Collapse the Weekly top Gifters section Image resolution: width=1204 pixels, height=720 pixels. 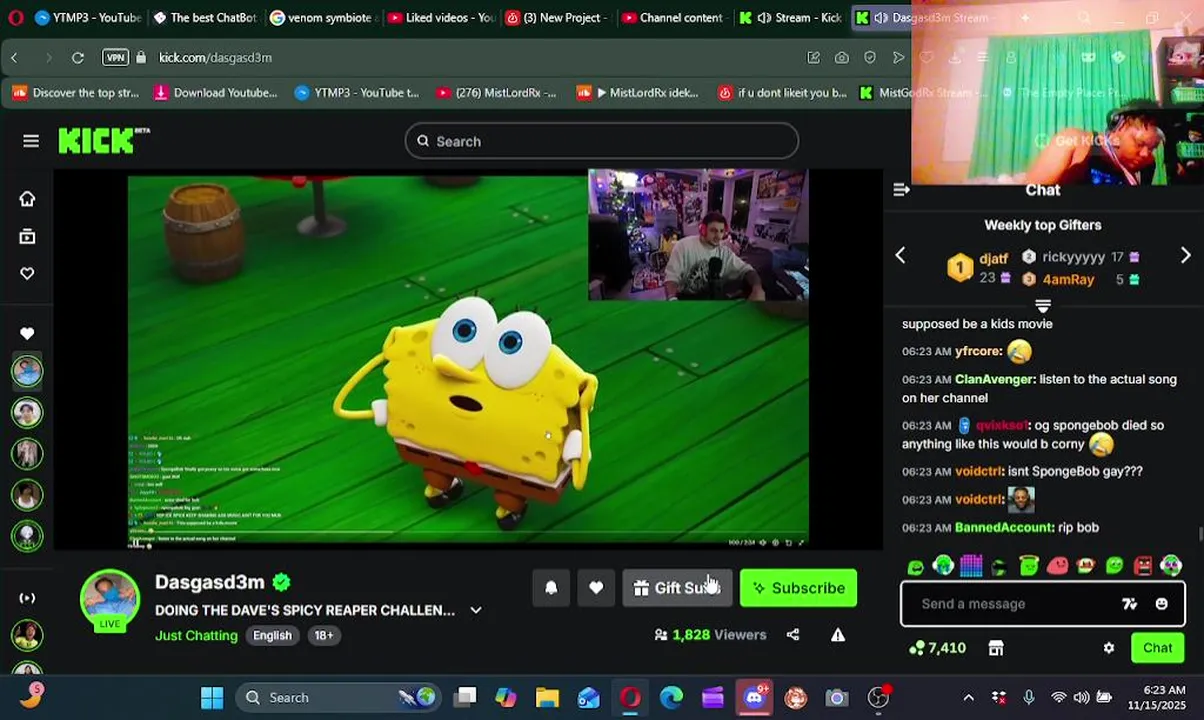1043,305
